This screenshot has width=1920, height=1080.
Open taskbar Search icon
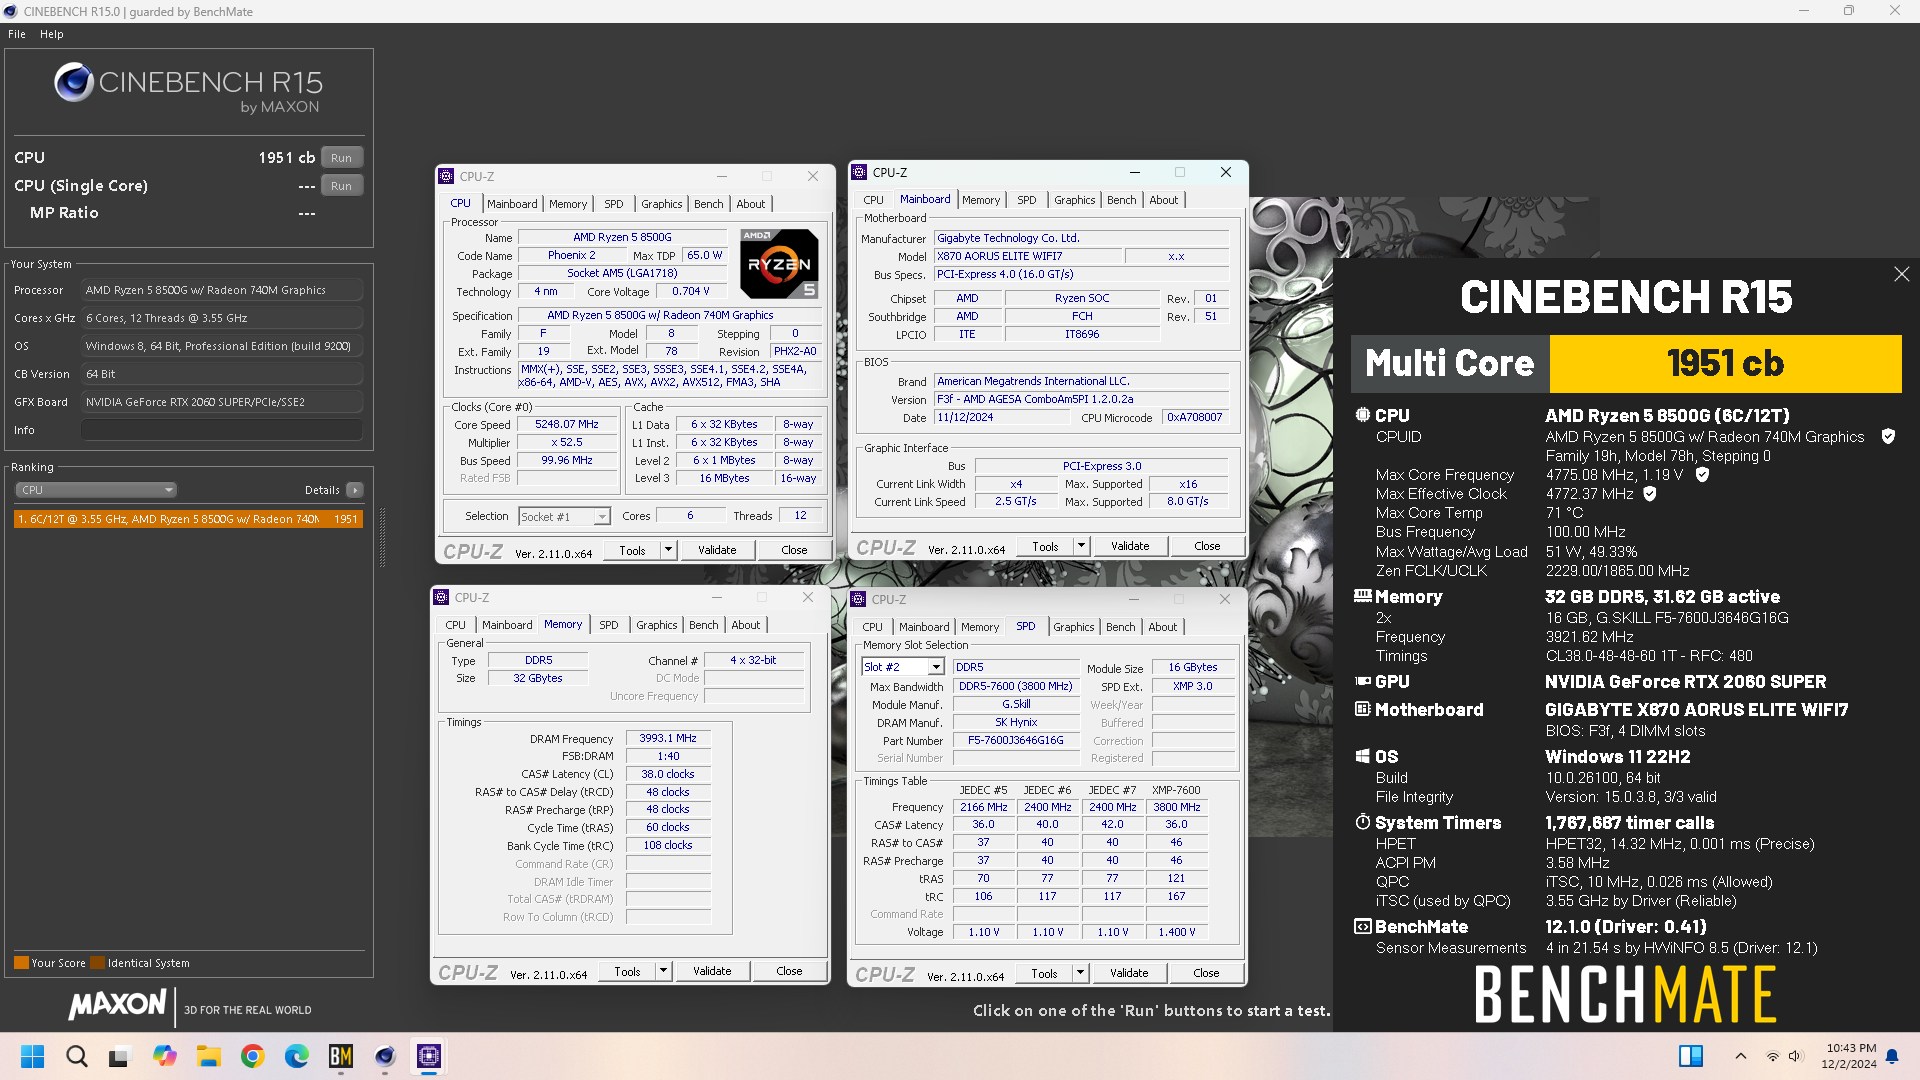[x=77, y=1056]
